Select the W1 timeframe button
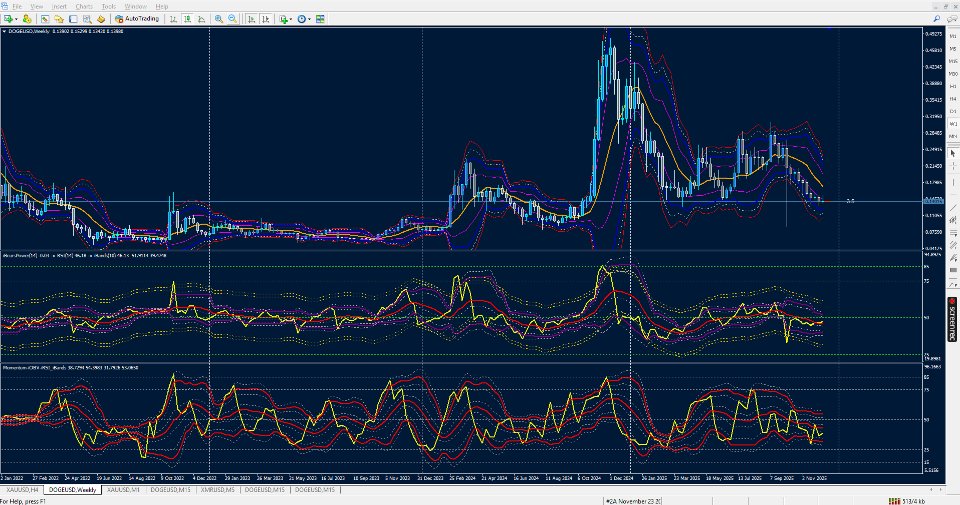The image size is (960, 505). (953, 124)
